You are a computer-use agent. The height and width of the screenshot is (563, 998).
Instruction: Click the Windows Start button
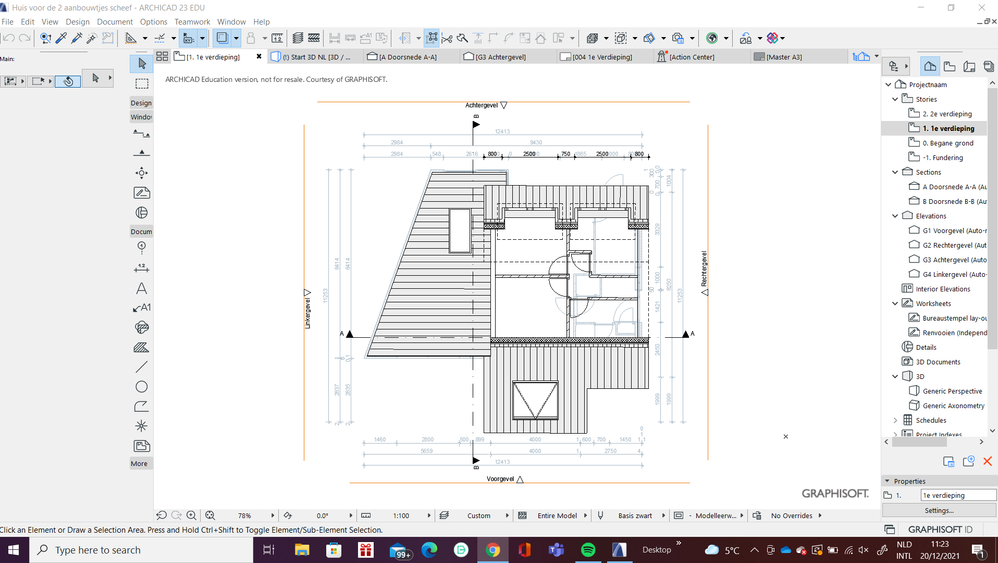[14, 550]
